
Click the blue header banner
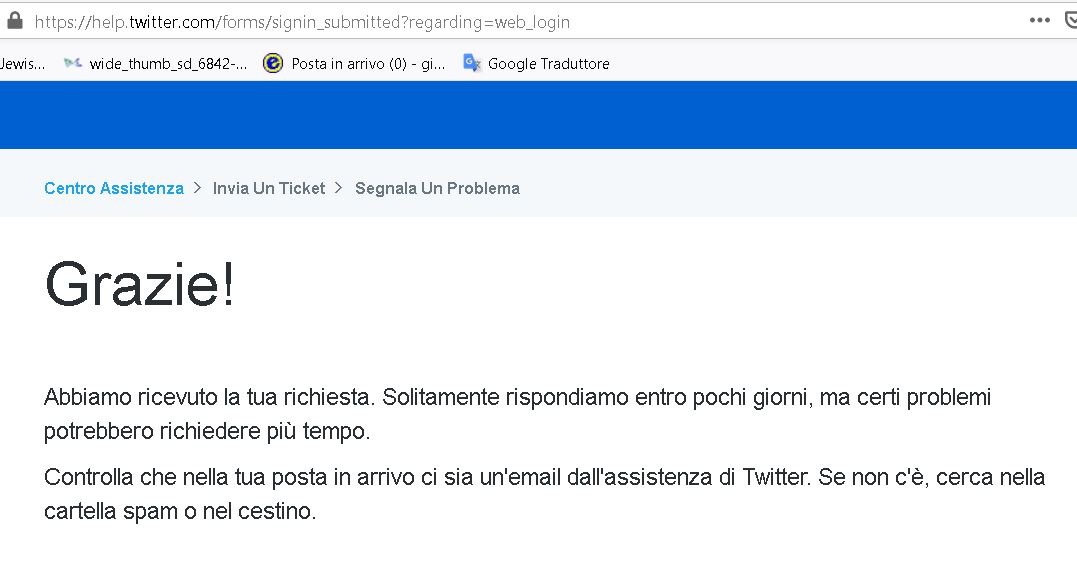(x=538, y=115)
